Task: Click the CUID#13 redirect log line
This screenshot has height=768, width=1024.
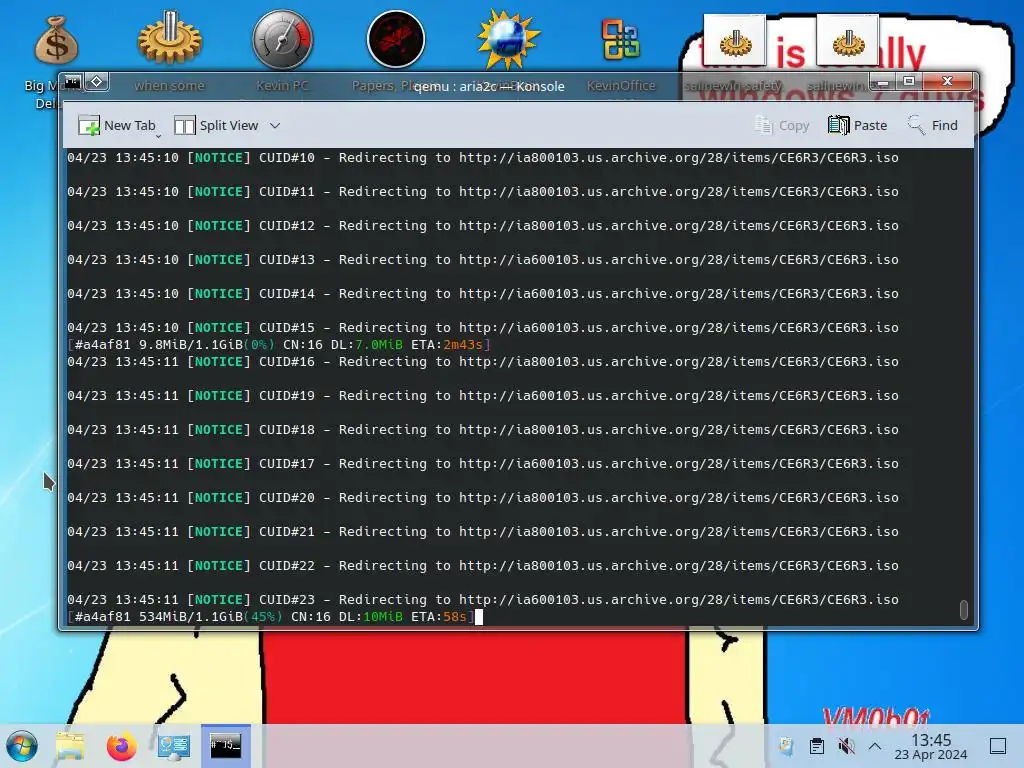Action: point(483,259)
